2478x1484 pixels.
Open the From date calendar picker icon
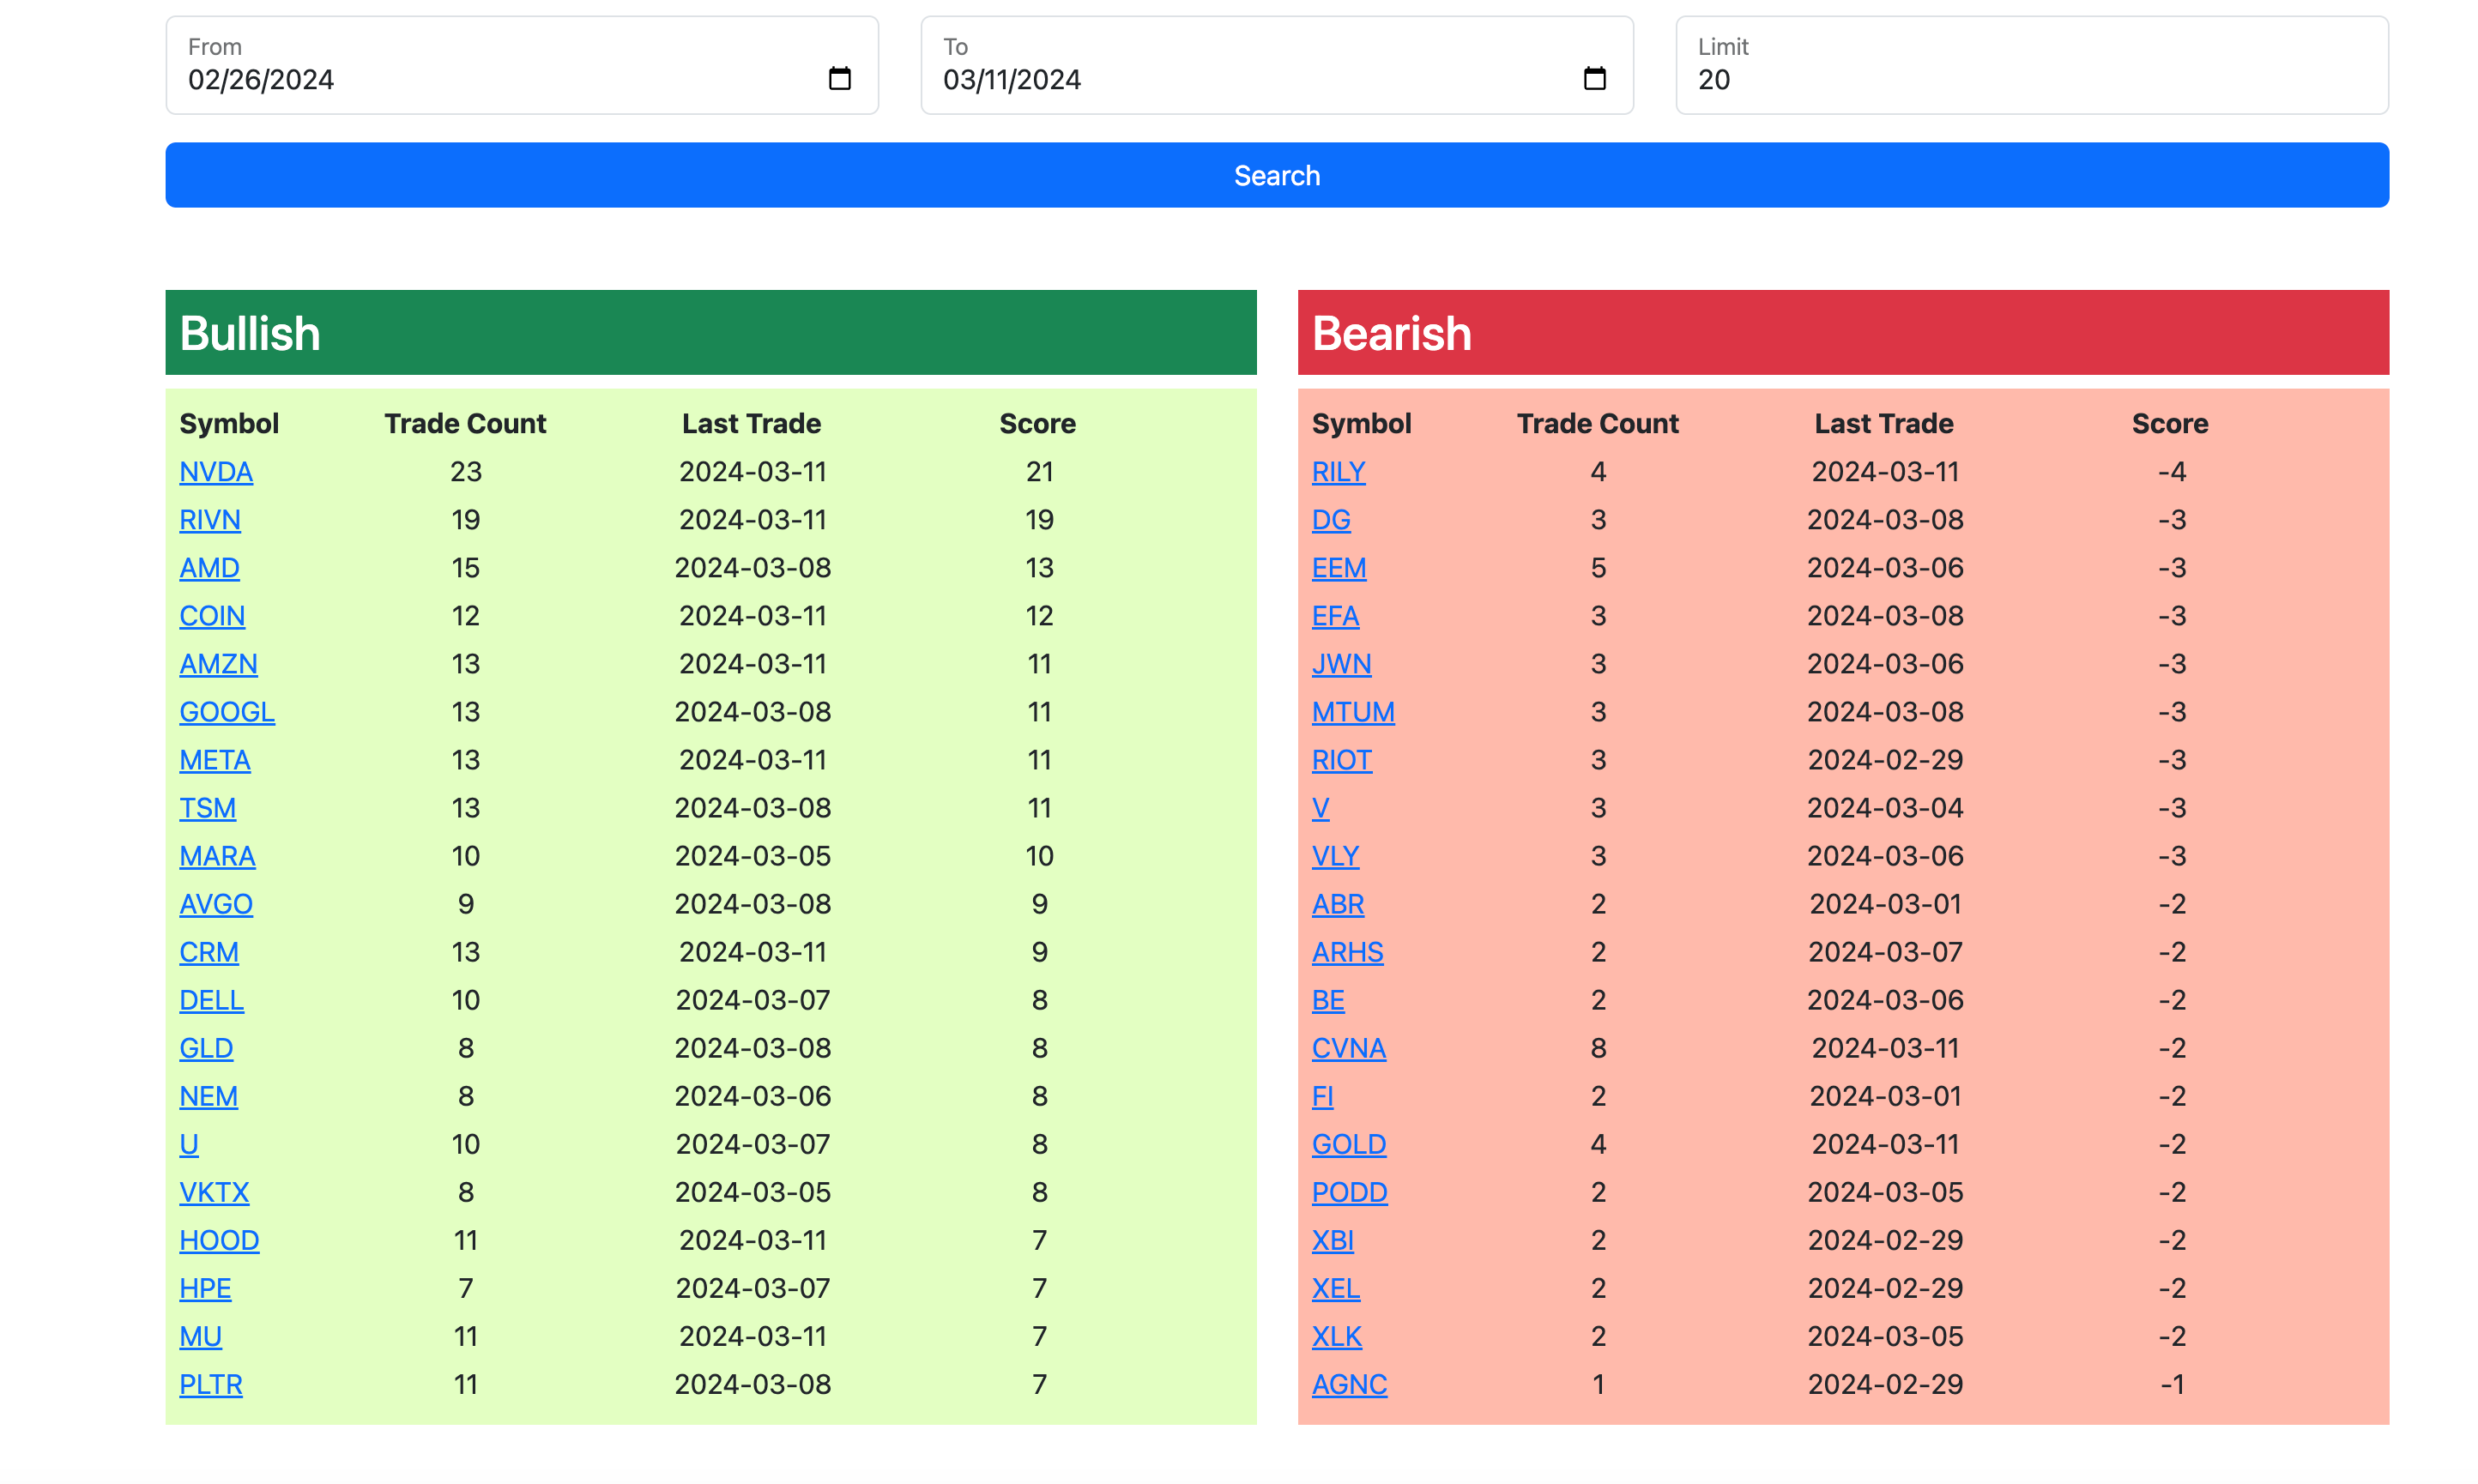(x=839, y=79)
